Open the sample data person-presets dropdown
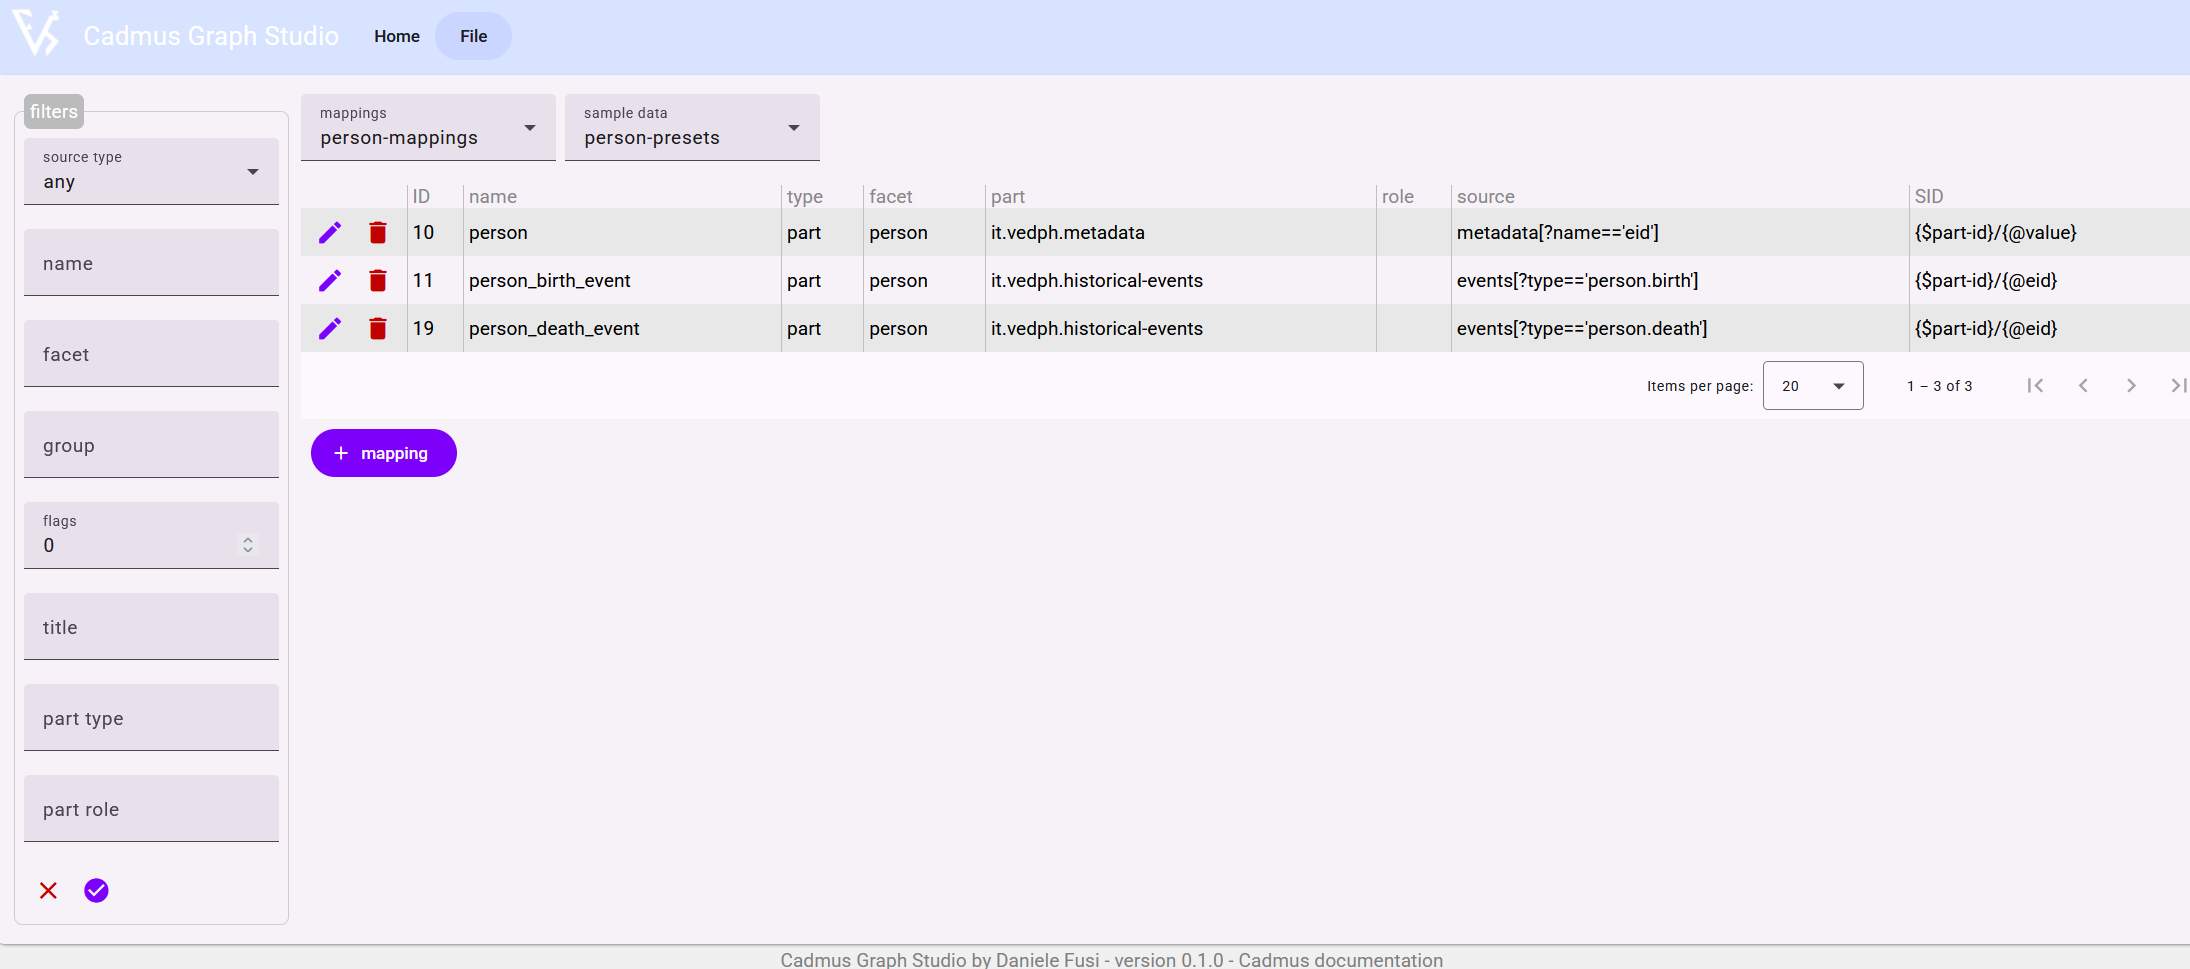The width and height of the screenshot is (2190, 969). click(692, 127)
